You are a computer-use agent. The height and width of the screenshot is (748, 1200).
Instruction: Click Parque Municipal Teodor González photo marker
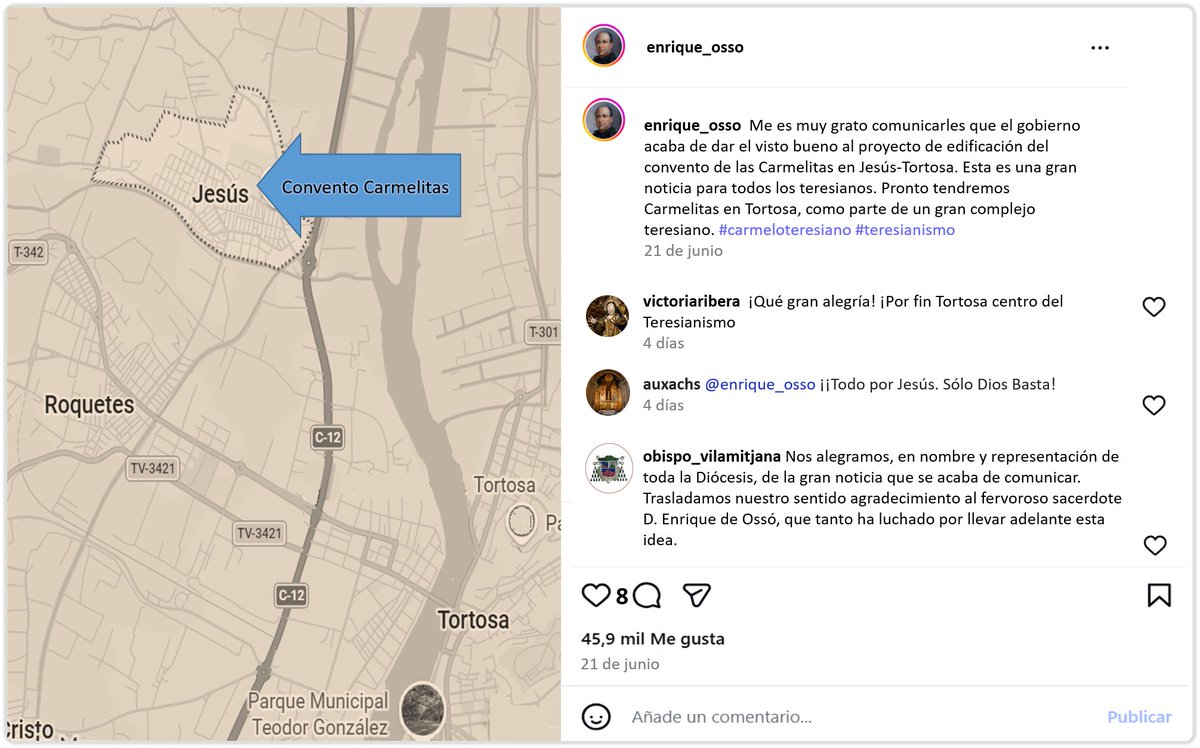[423, 709]
